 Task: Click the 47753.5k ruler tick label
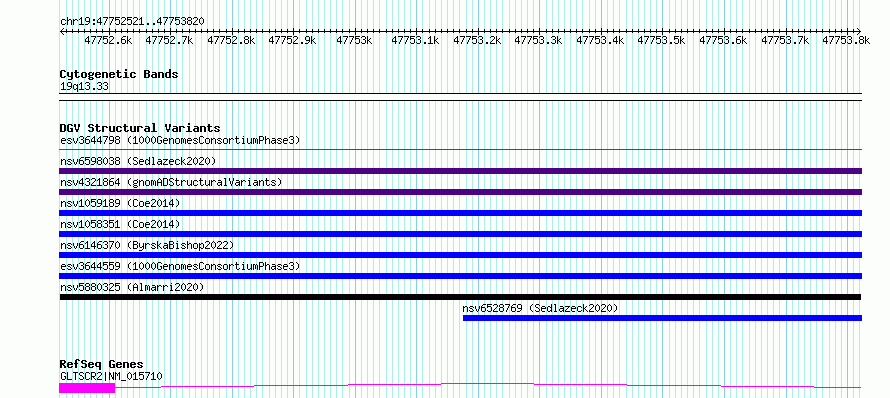click(x=661, y=40)
